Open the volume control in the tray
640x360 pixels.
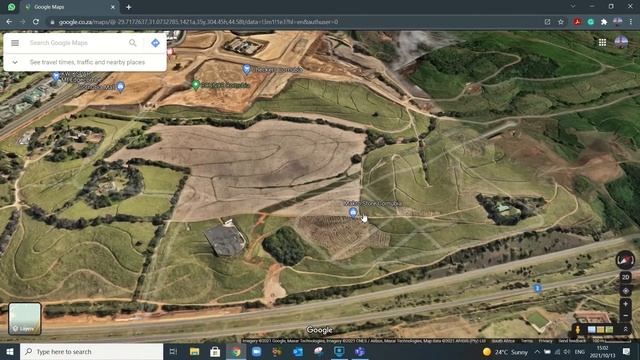(x=567, y=352)
